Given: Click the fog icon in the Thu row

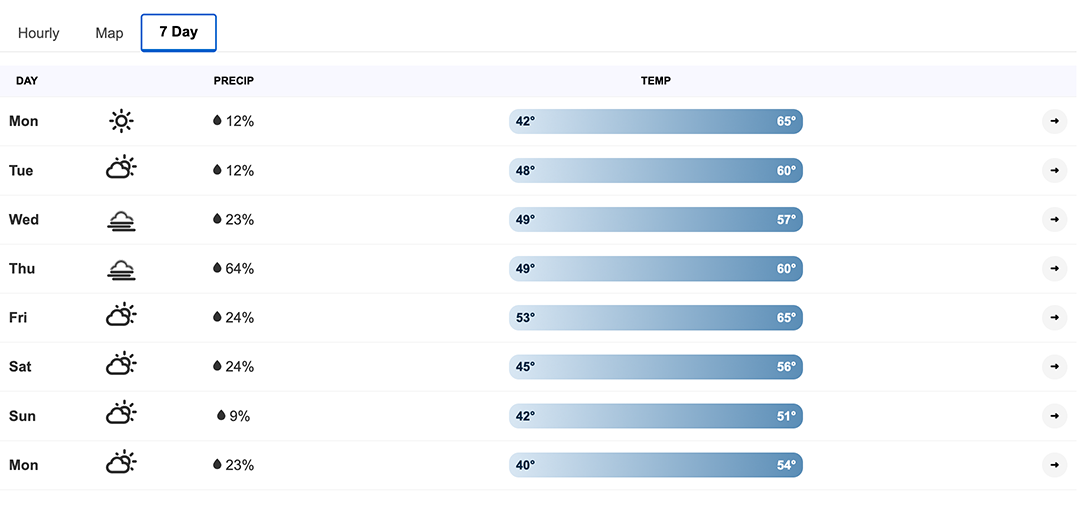Looking at the screenshot, I should 122,270.
